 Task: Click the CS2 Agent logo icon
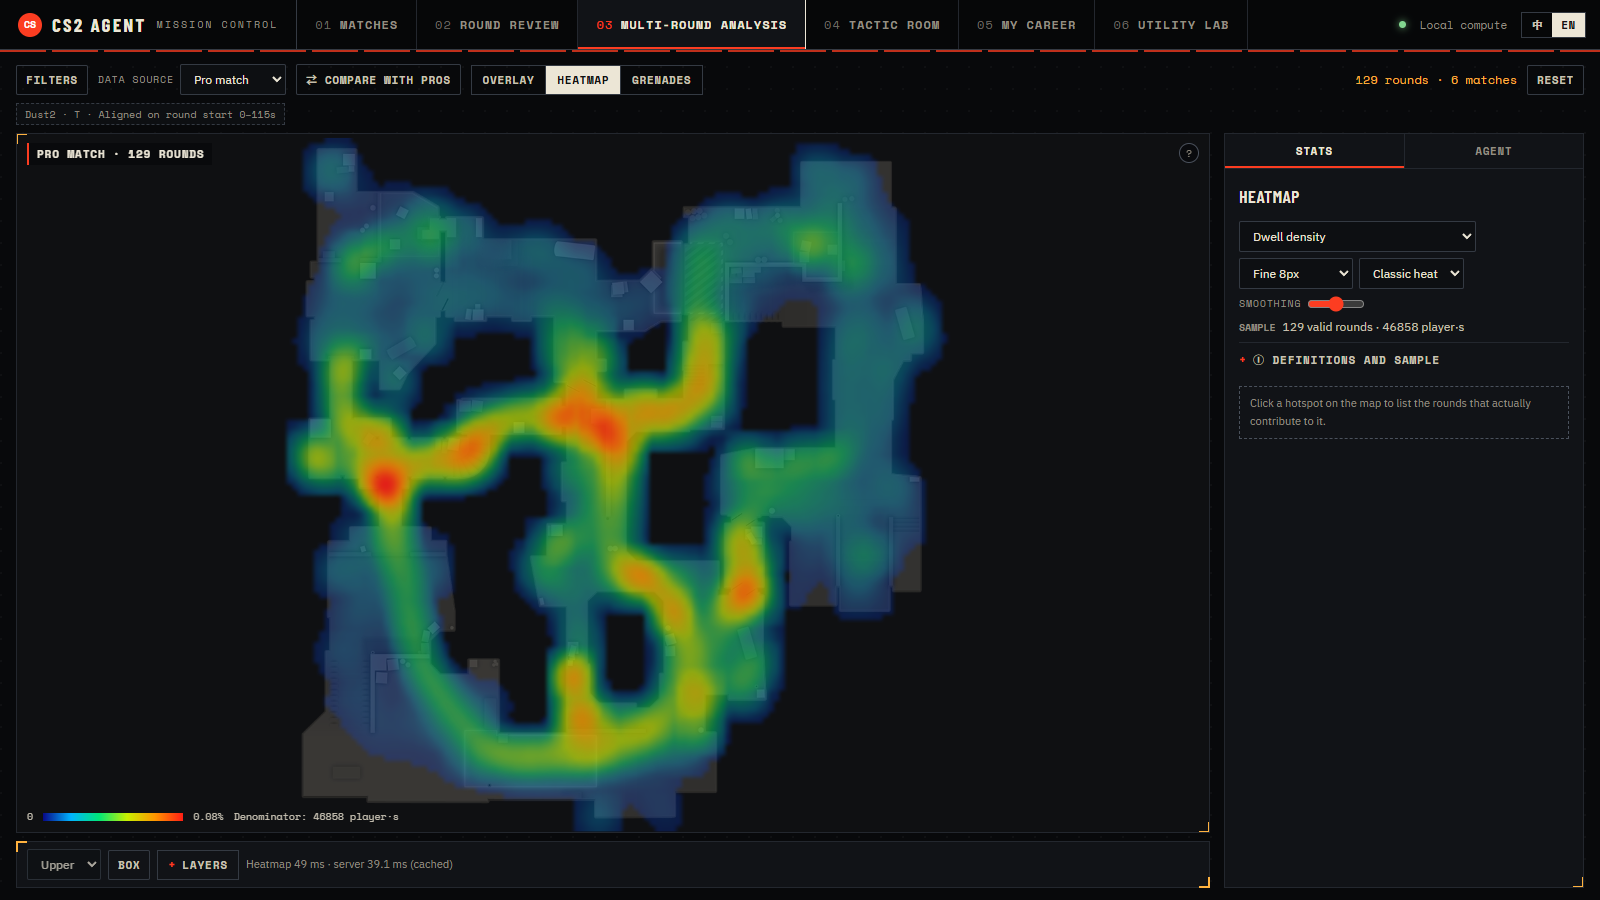[30, 25]
